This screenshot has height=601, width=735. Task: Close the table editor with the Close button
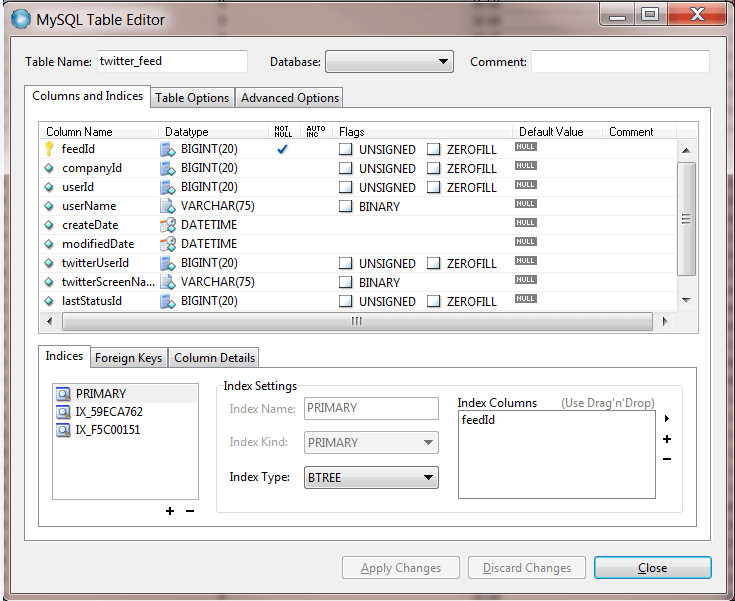(652, 568)
